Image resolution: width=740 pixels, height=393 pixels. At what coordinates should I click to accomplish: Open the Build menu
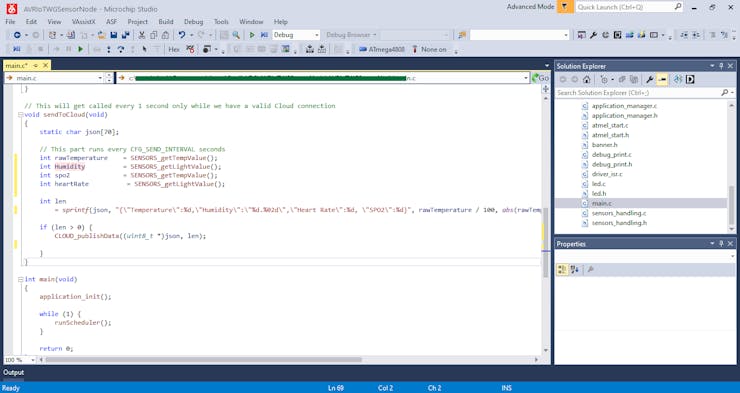point(166,22)
